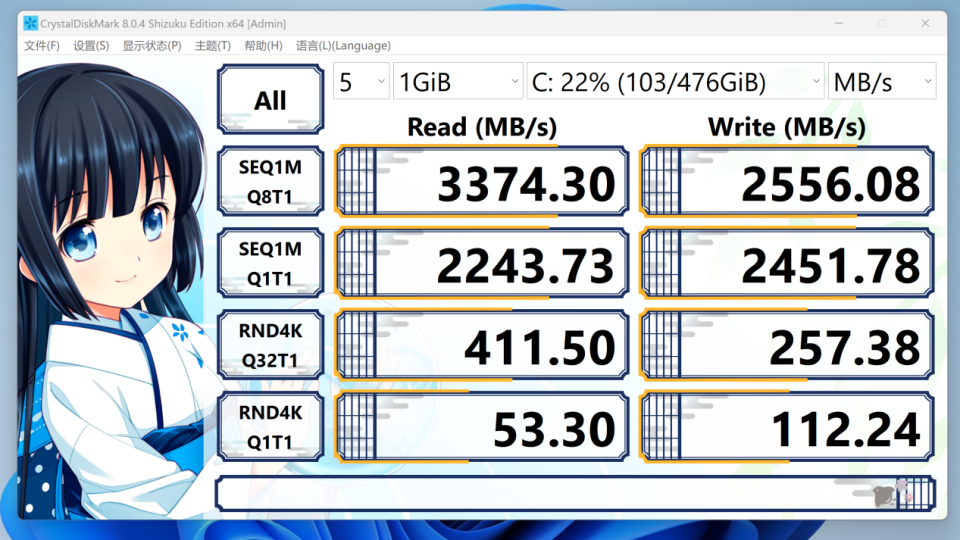Click the 53.30 random read result
960x540 pixels.
tap(482, 427)
